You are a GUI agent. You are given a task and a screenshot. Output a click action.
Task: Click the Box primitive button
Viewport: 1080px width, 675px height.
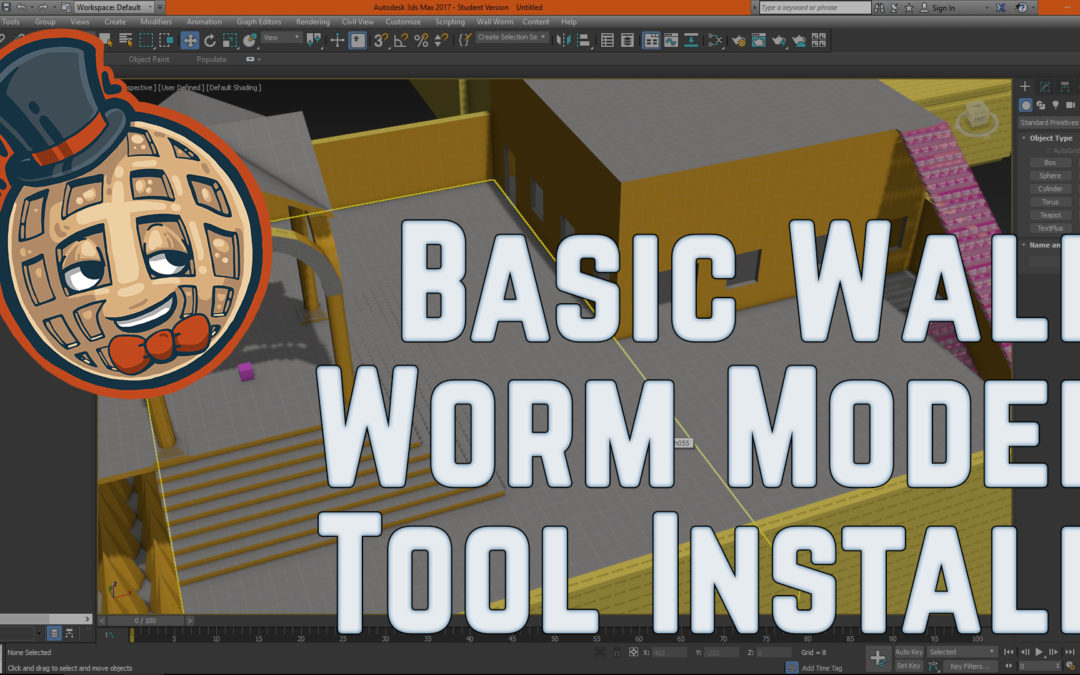(x=1050, y=163)
